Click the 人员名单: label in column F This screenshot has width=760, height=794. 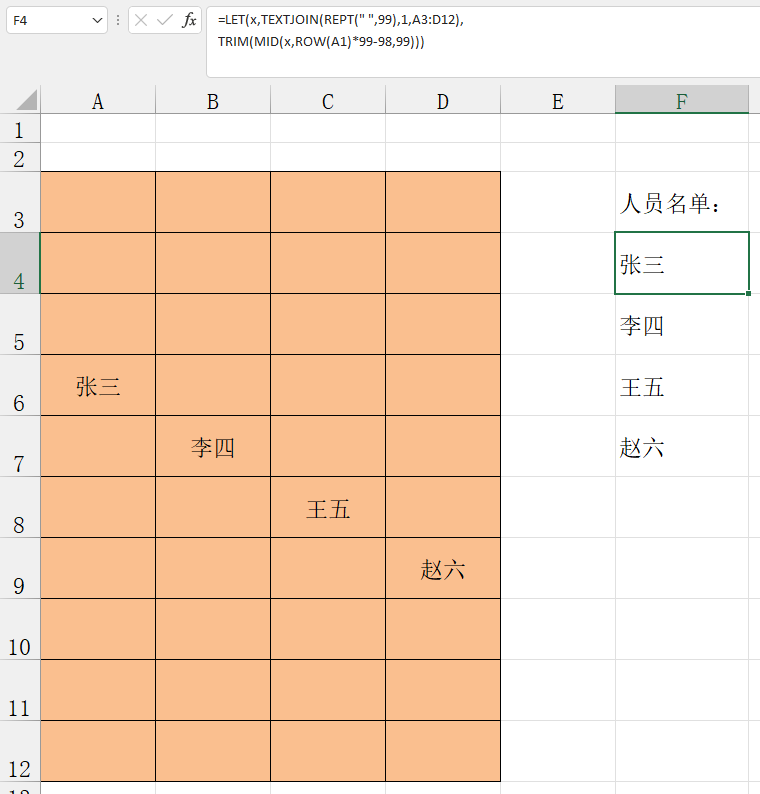pos(669,204)
